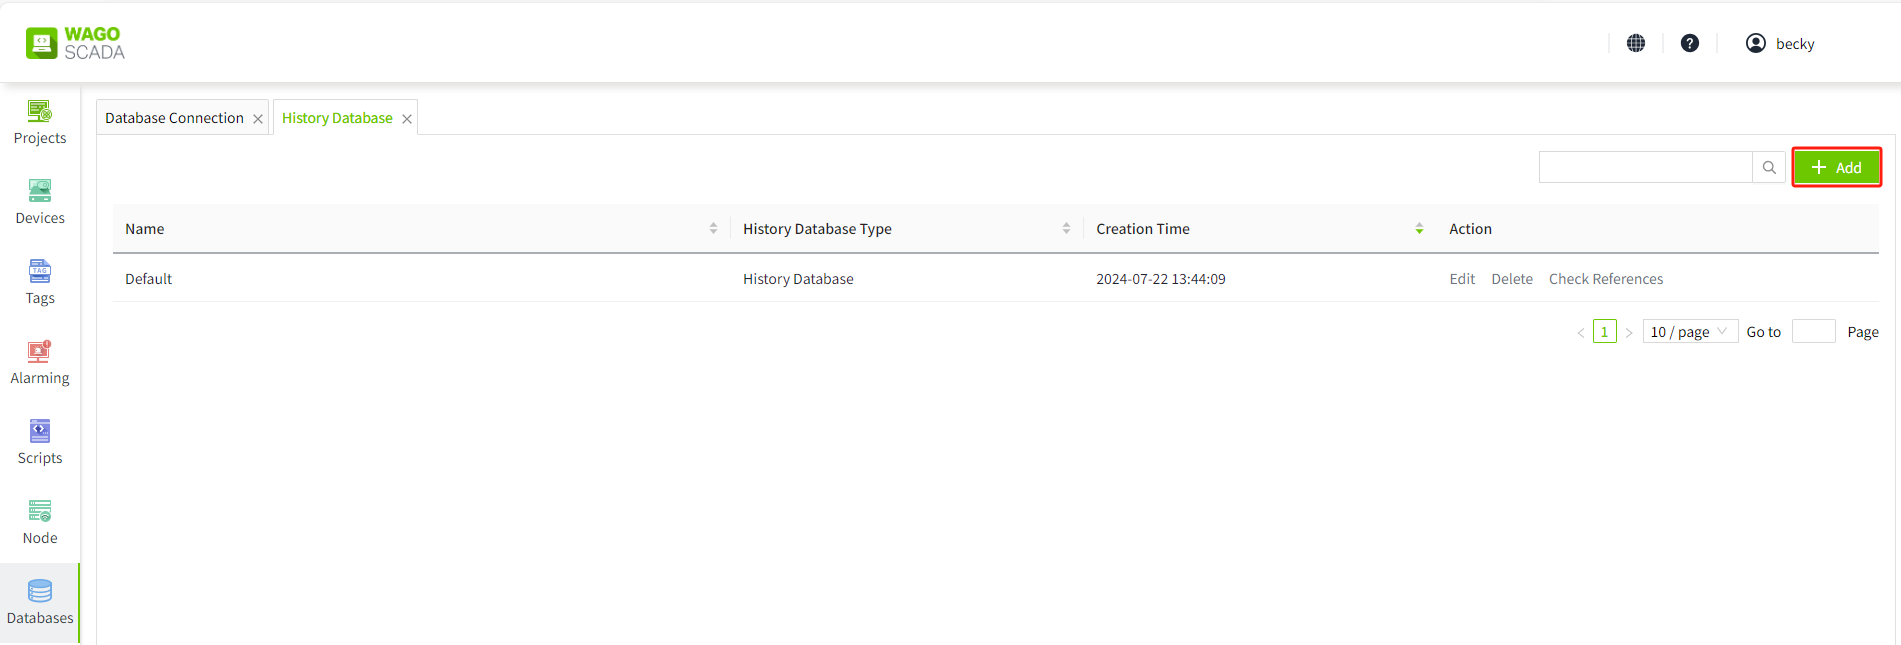Open help via question mark icon
The image size is (1901, 645).
click(1690, 43)
